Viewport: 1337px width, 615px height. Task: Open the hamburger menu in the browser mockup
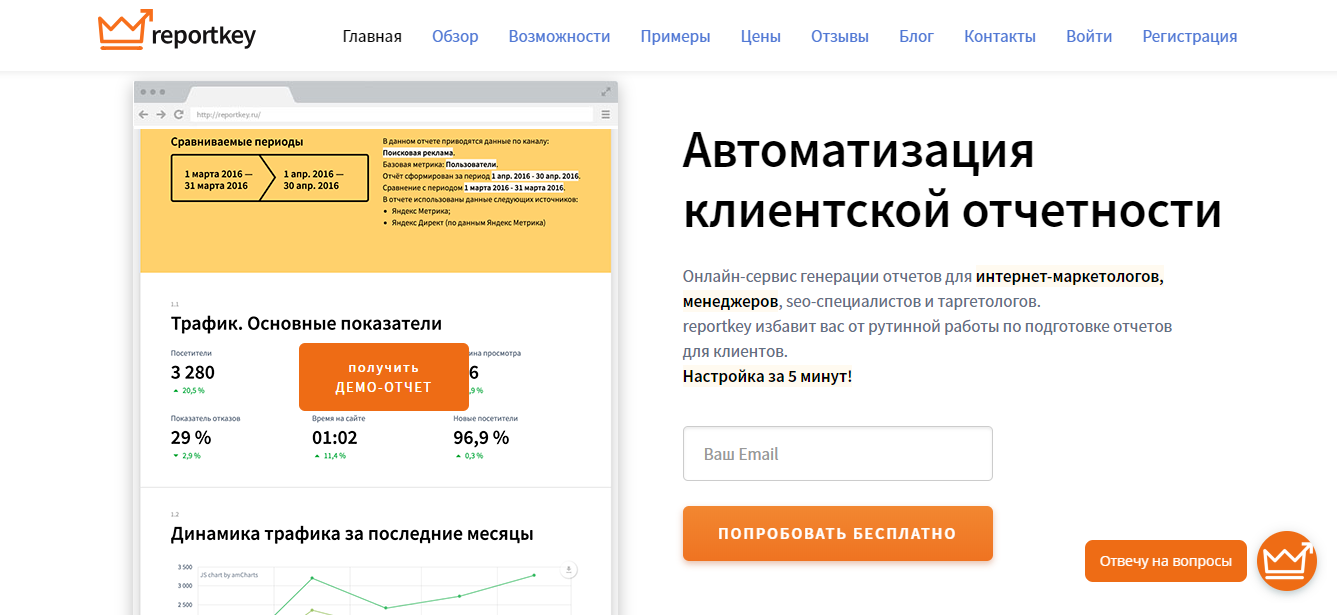point(605,114)
